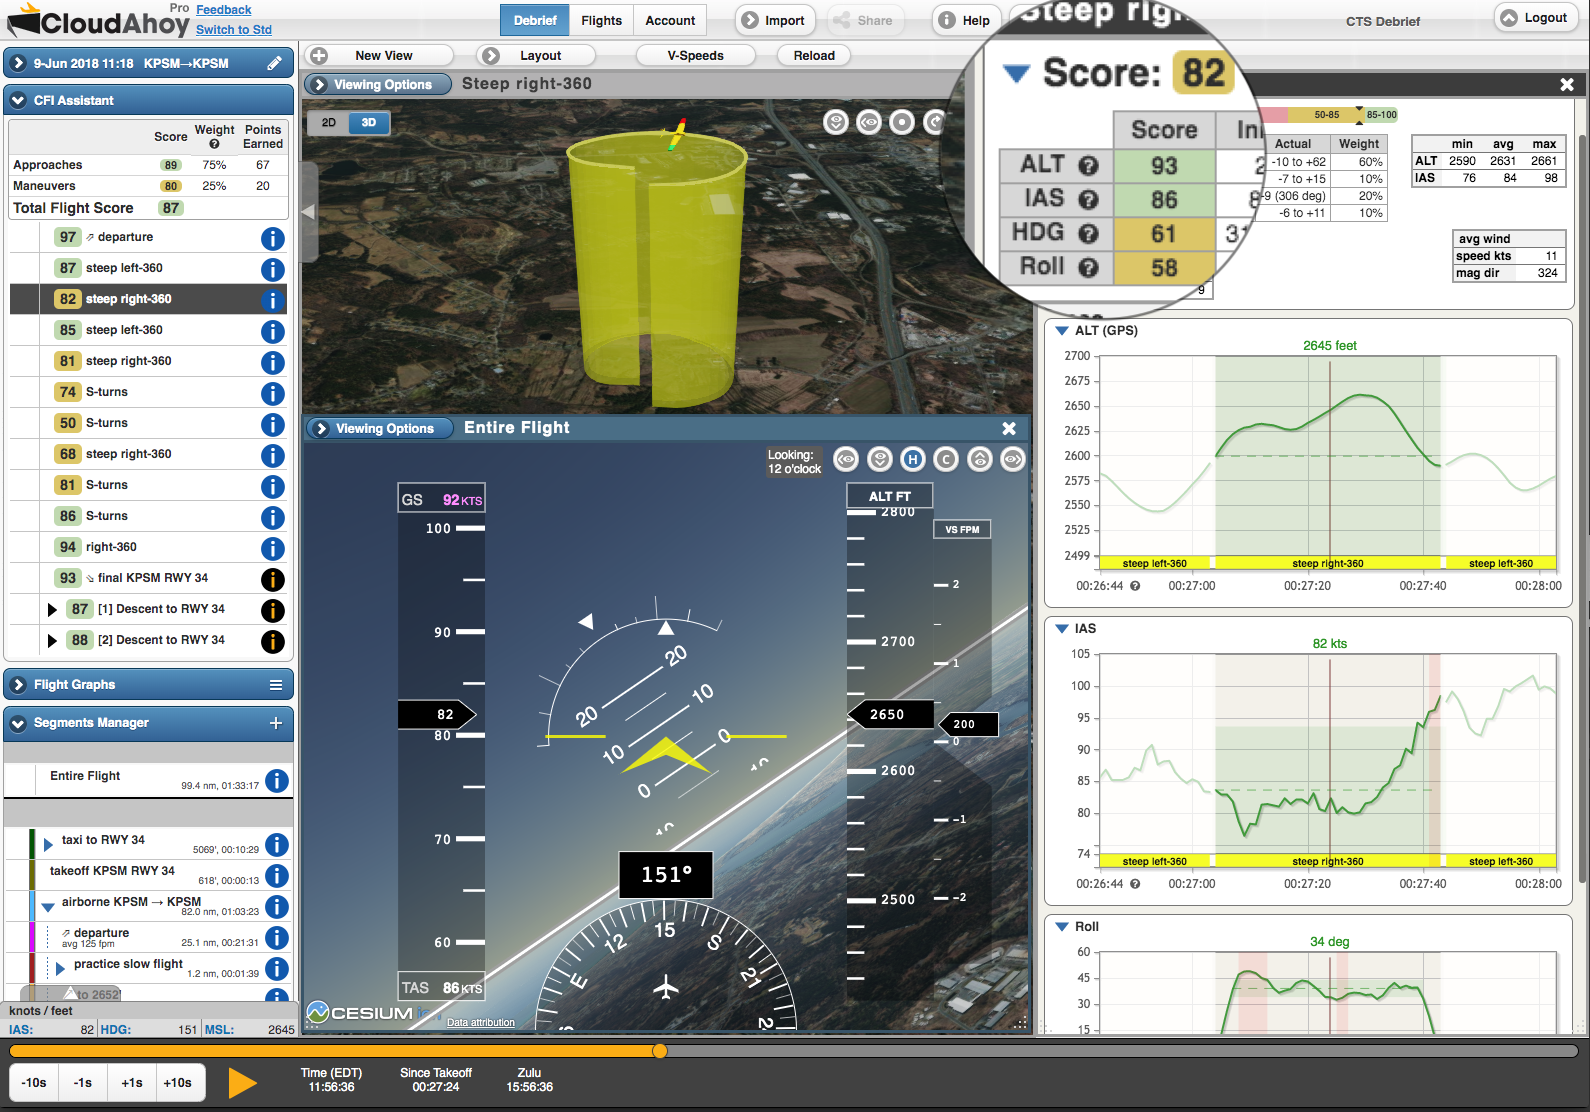Select steep right-360 maneuver scored 81
Screen dimensions: 1590x1112
148,361
